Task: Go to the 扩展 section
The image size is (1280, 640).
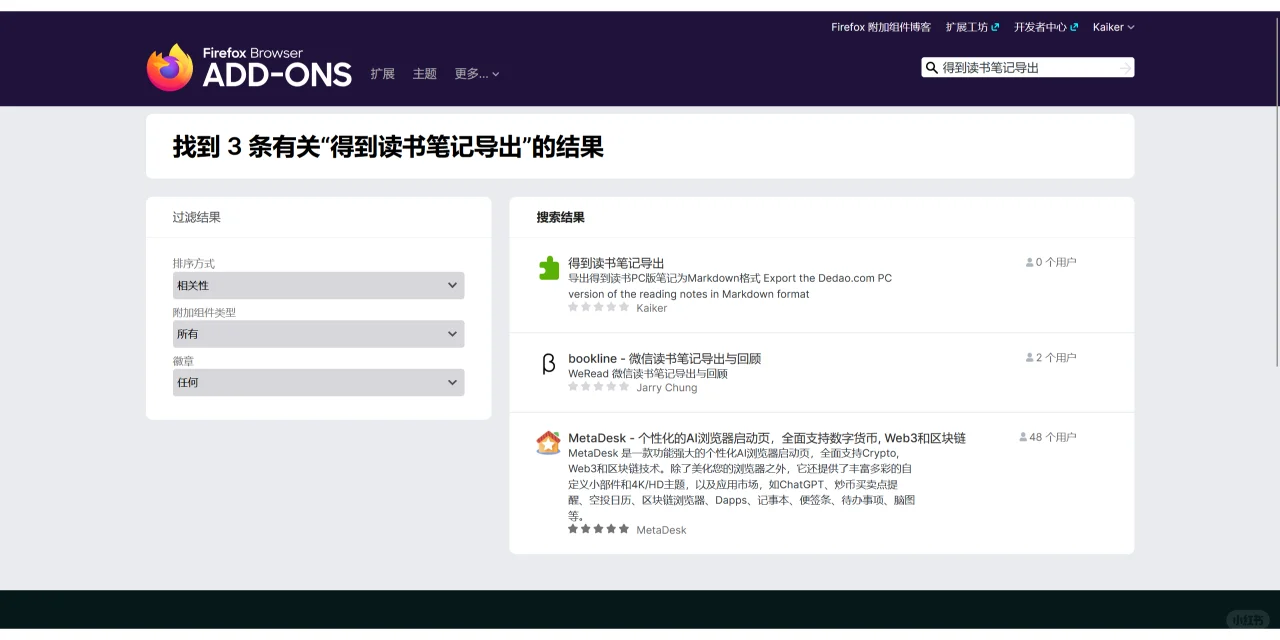Action: coord(383,74)
